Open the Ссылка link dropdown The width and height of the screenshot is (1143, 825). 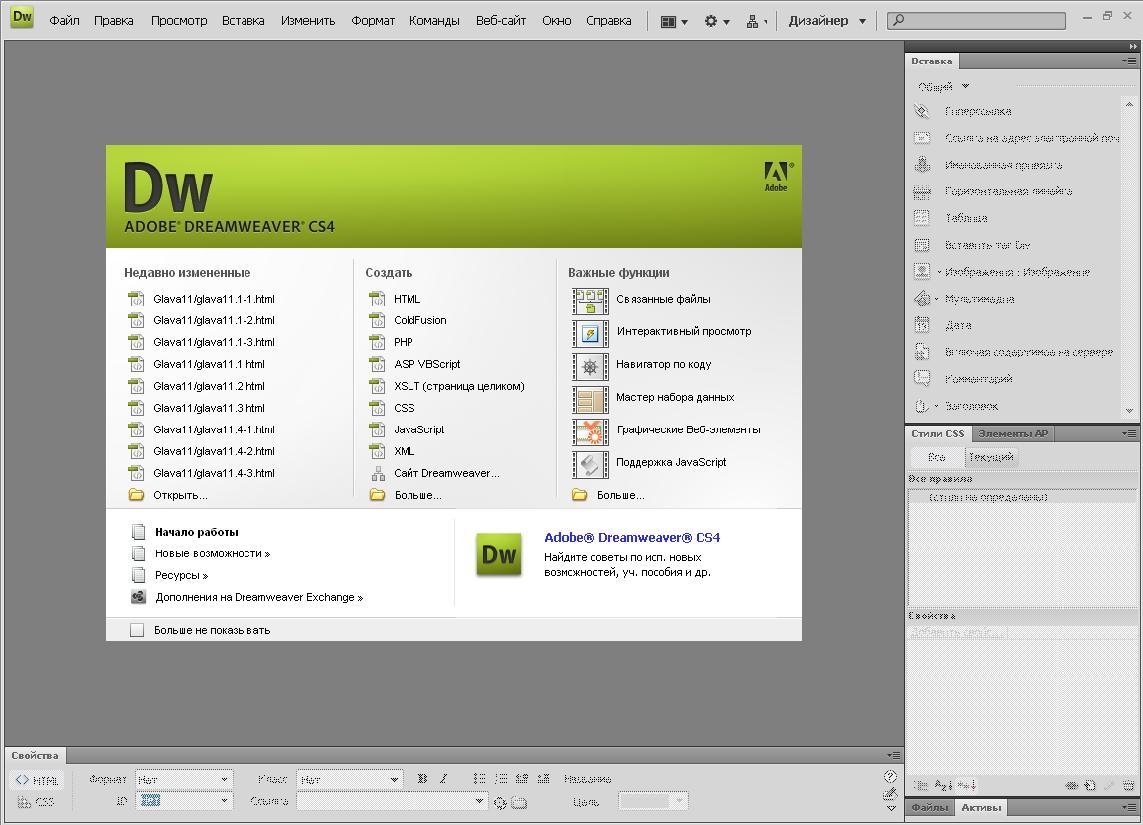[x=391, y=801]
